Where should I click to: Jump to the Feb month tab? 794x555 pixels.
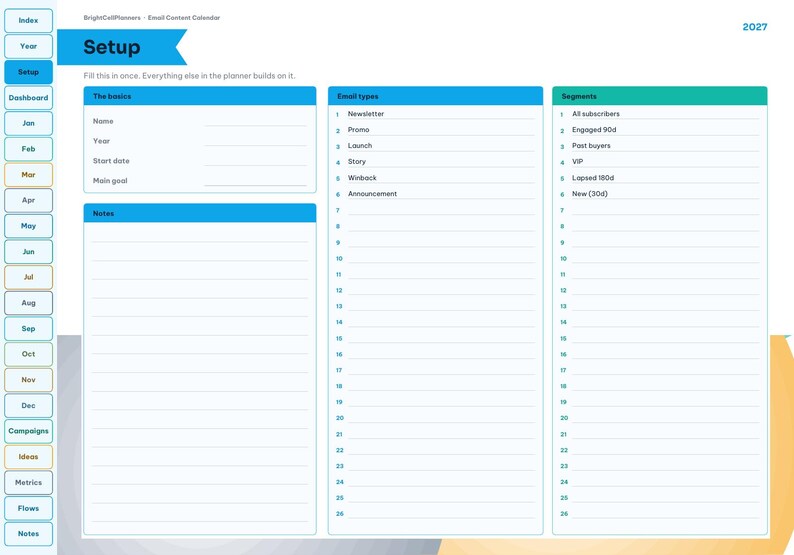28,149
